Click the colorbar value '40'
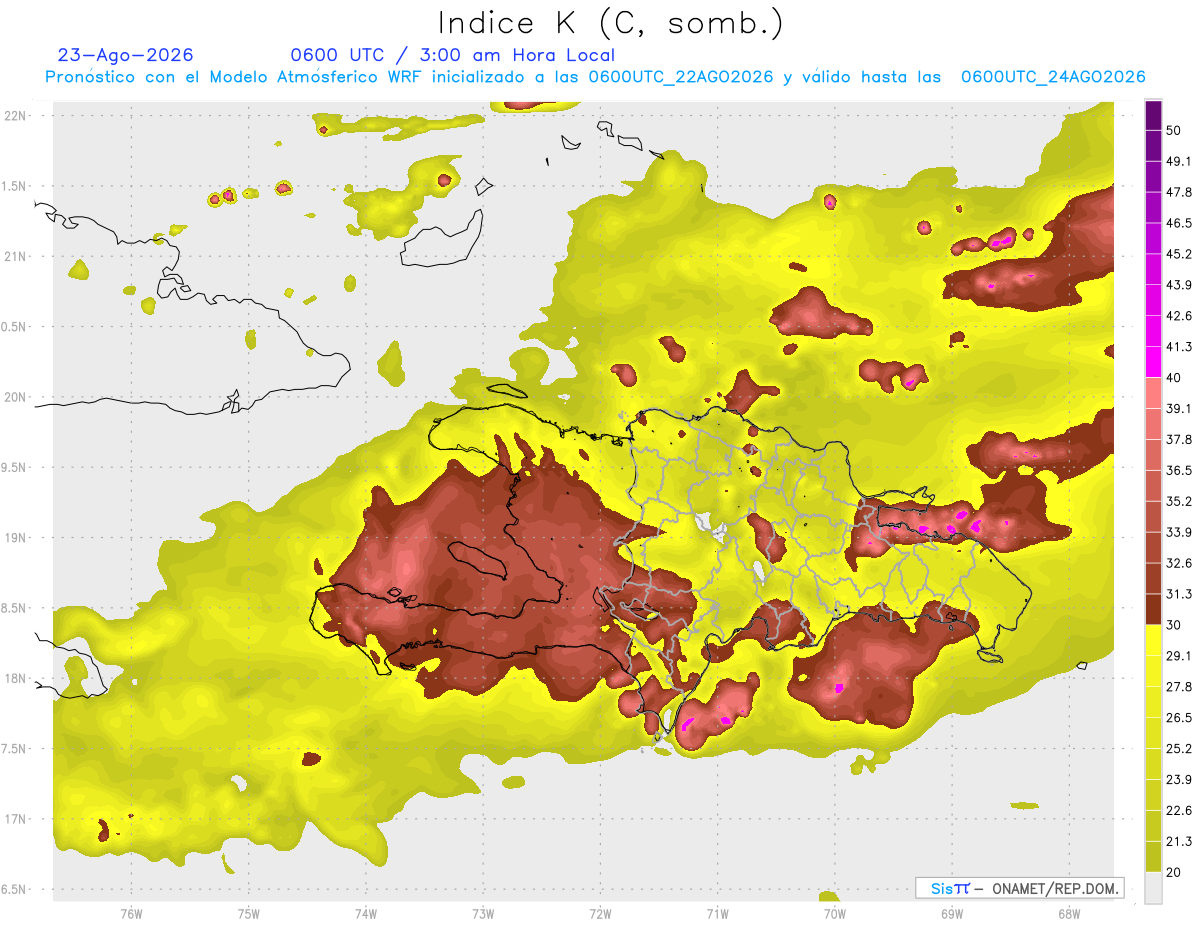This screenshot has width=1200, height=927. pyautogui.click(x=1174, y=377)
